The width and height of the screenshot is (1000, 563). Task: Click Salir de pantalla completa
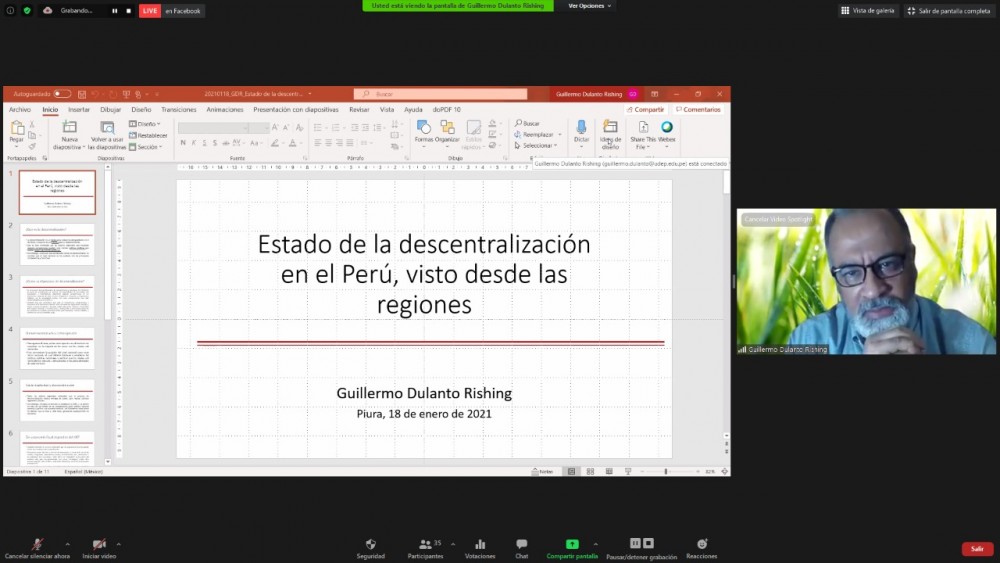tap(947, 10)
